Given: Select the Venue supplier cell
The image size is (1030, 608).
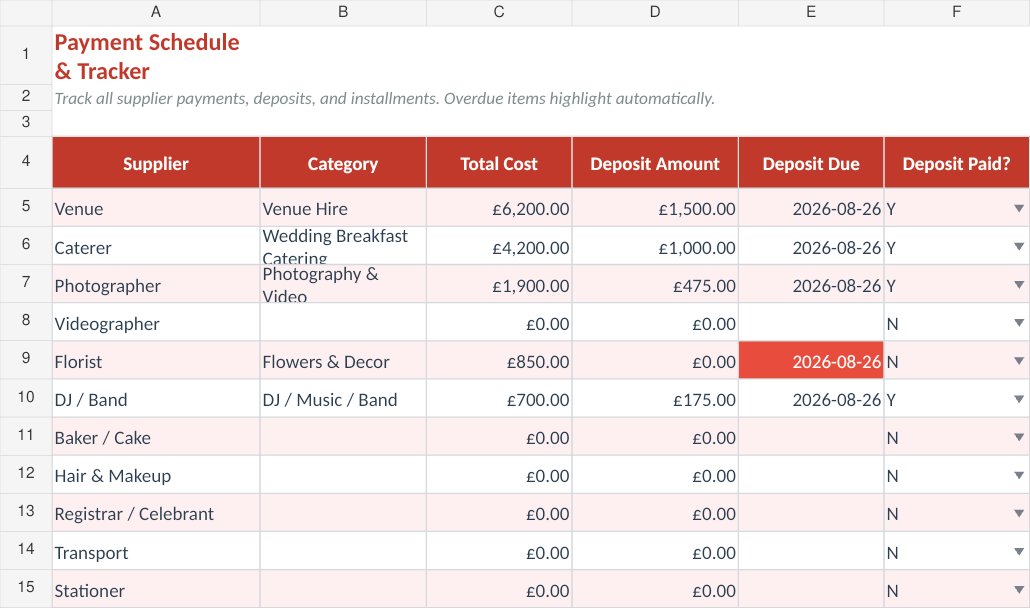Looking at the screenshot, I should [156, 208].
